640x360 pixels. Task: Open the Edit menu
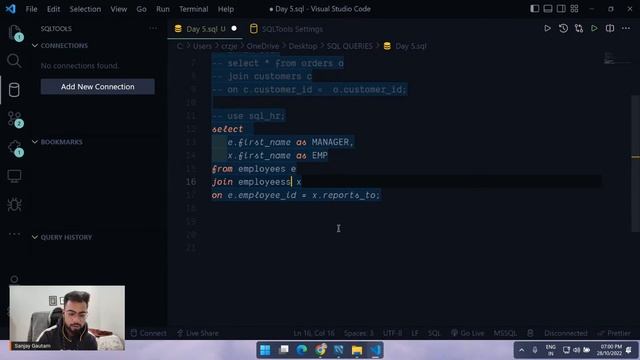tap(53, 9)
